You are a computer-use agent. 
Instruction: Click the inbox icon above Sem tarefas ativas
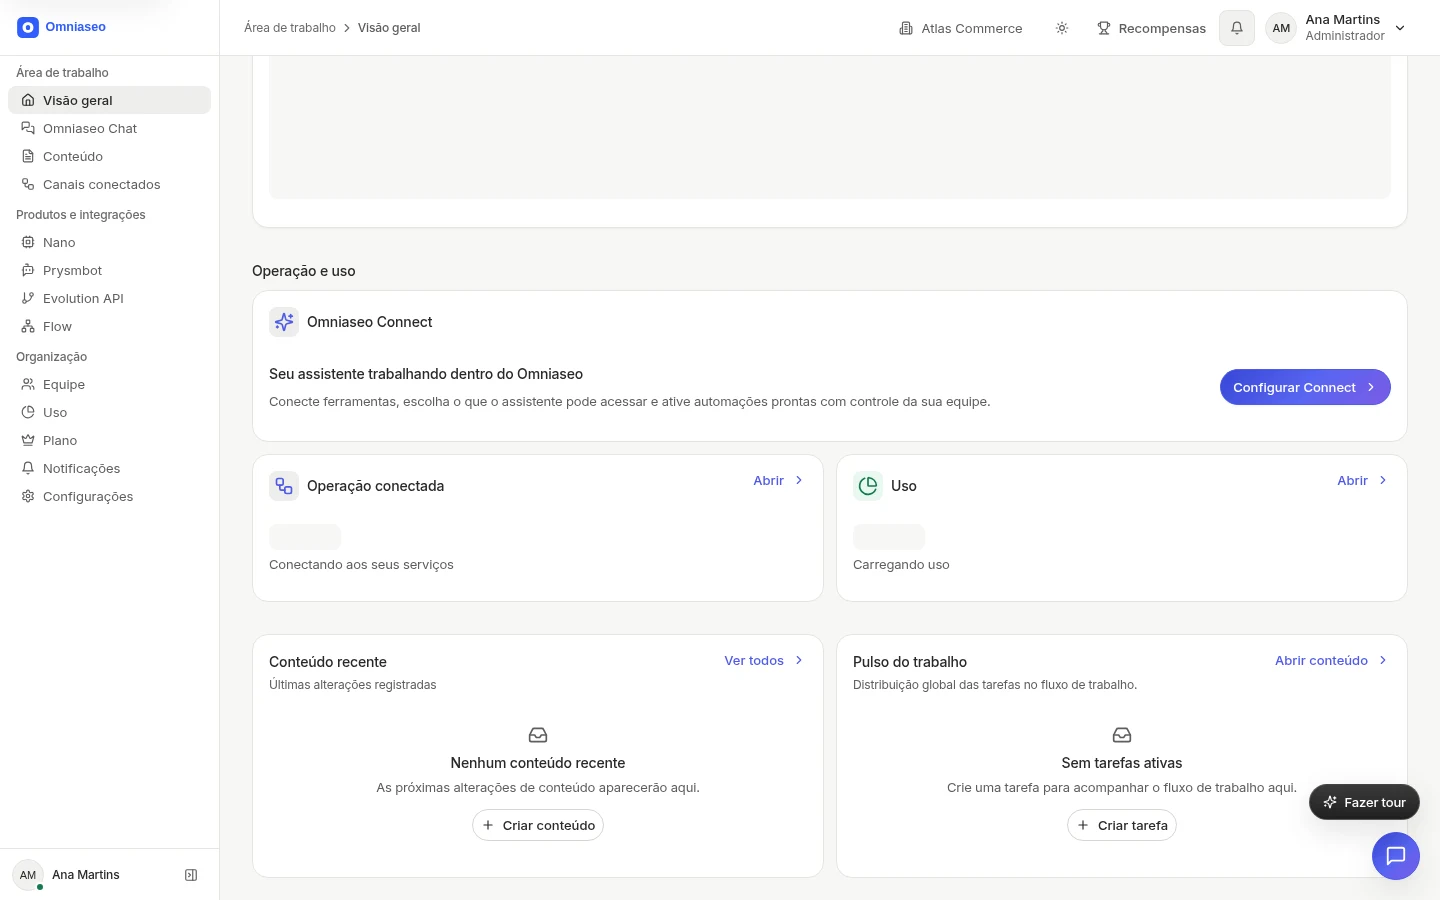(1122, 735)
